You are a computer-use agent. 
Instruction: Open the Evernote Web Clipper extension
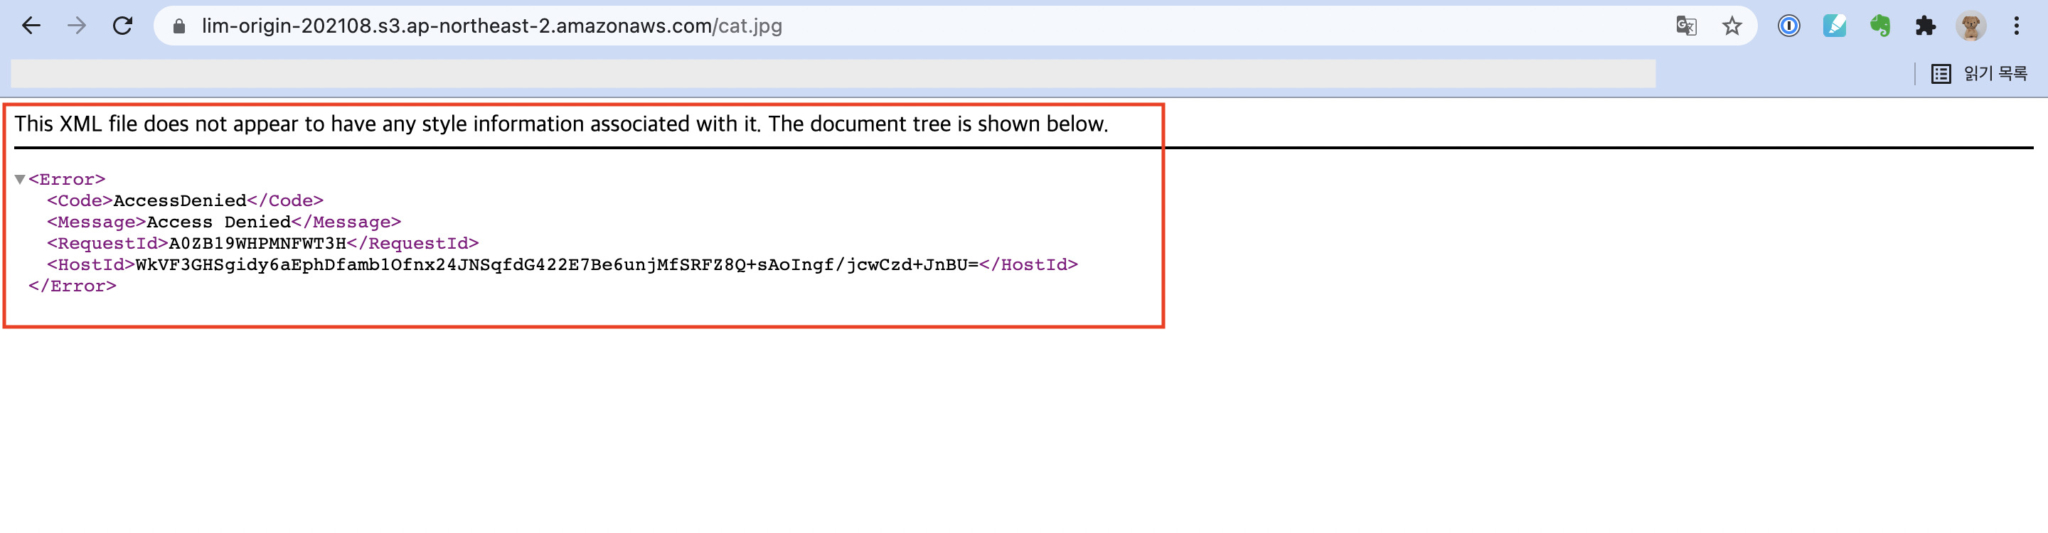tap(1880, 26)
